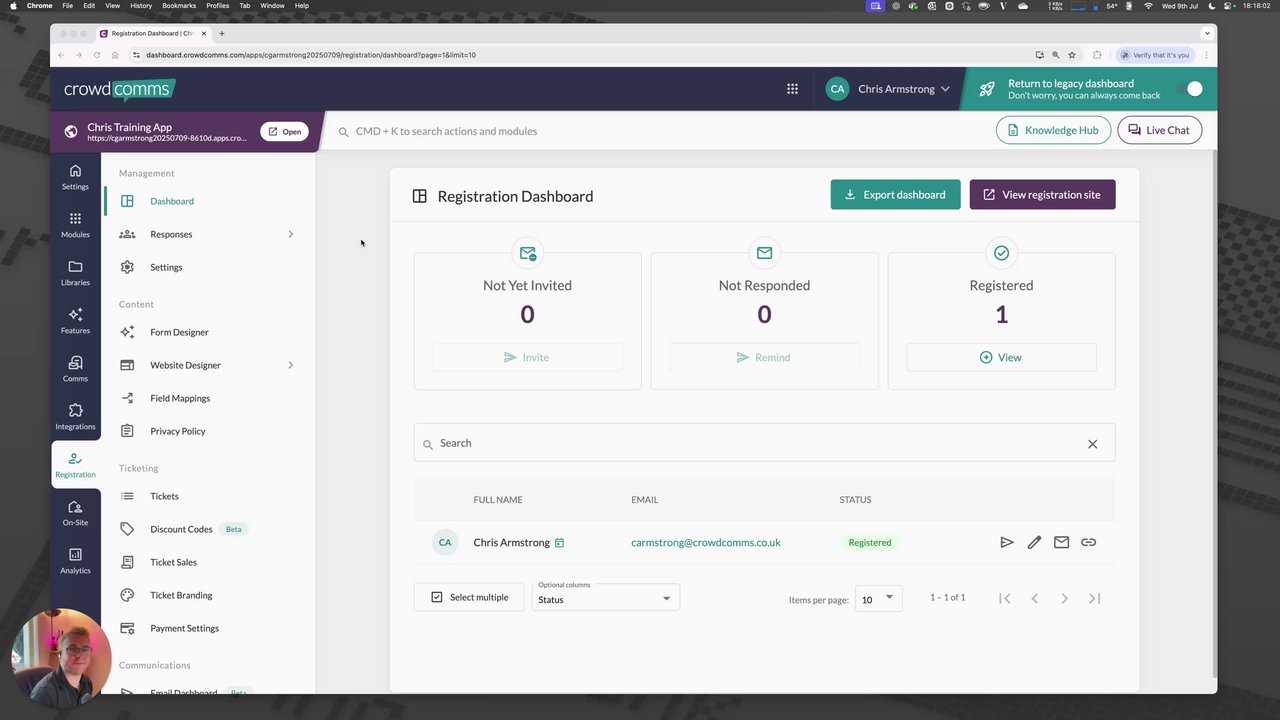Click the crowdcomms logo
The width and height of the screenshot is (1280, 720).
[x=119, y=89]
